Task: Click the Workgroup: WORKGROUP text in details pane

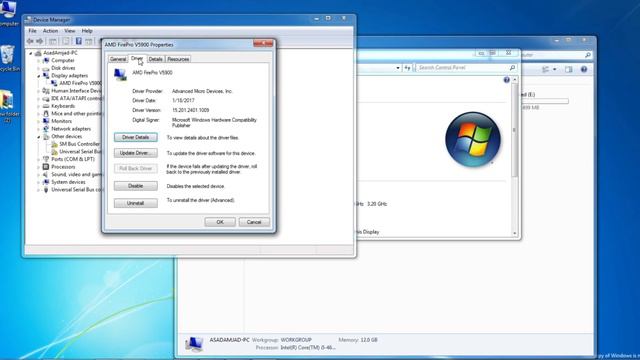Action: tap(282, 340)
